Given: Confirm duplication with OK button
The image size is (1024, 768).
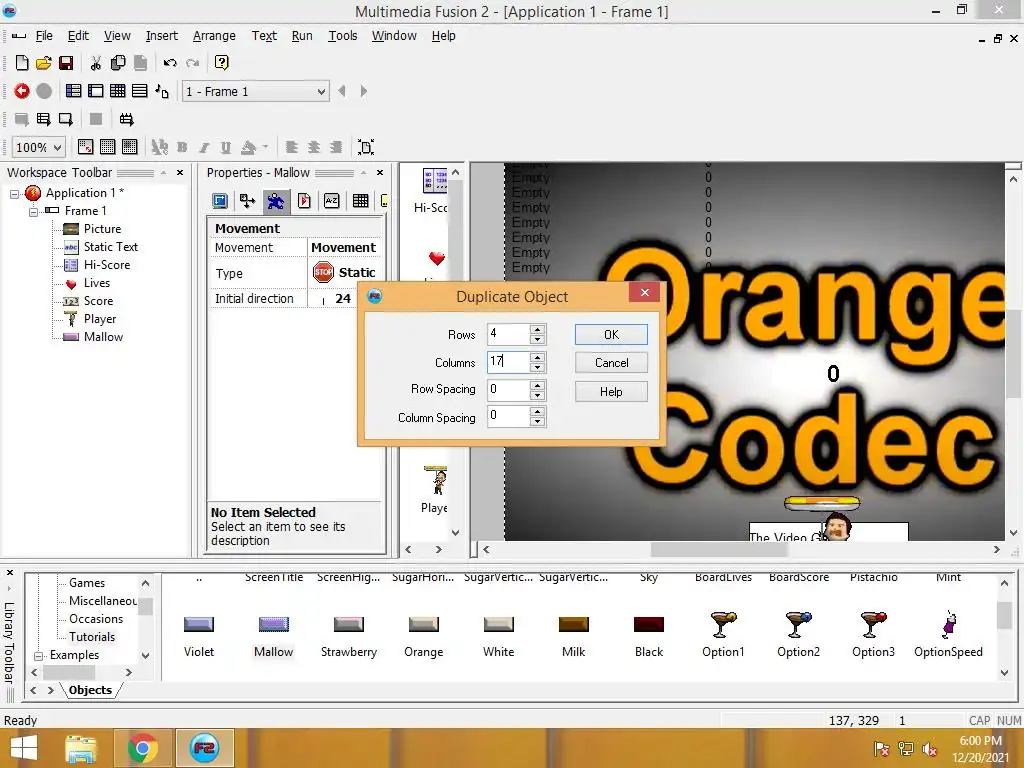Looking at the screenshot, I should [x=611, y=334].
